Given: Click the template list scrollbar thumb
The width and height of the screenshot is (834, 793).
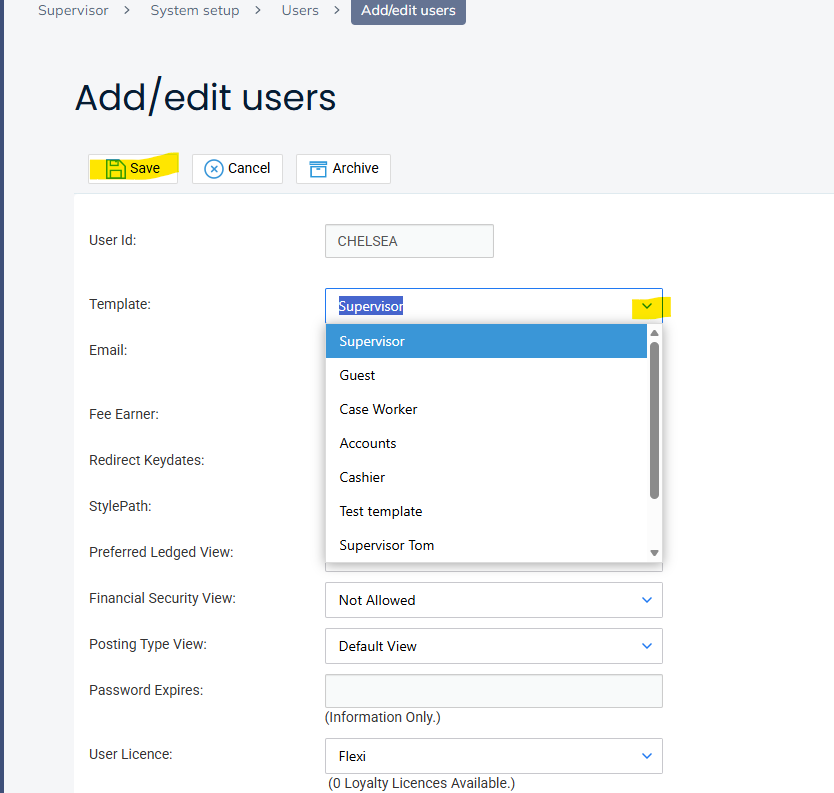Looking at the screenshot, I should pos(654,420).
